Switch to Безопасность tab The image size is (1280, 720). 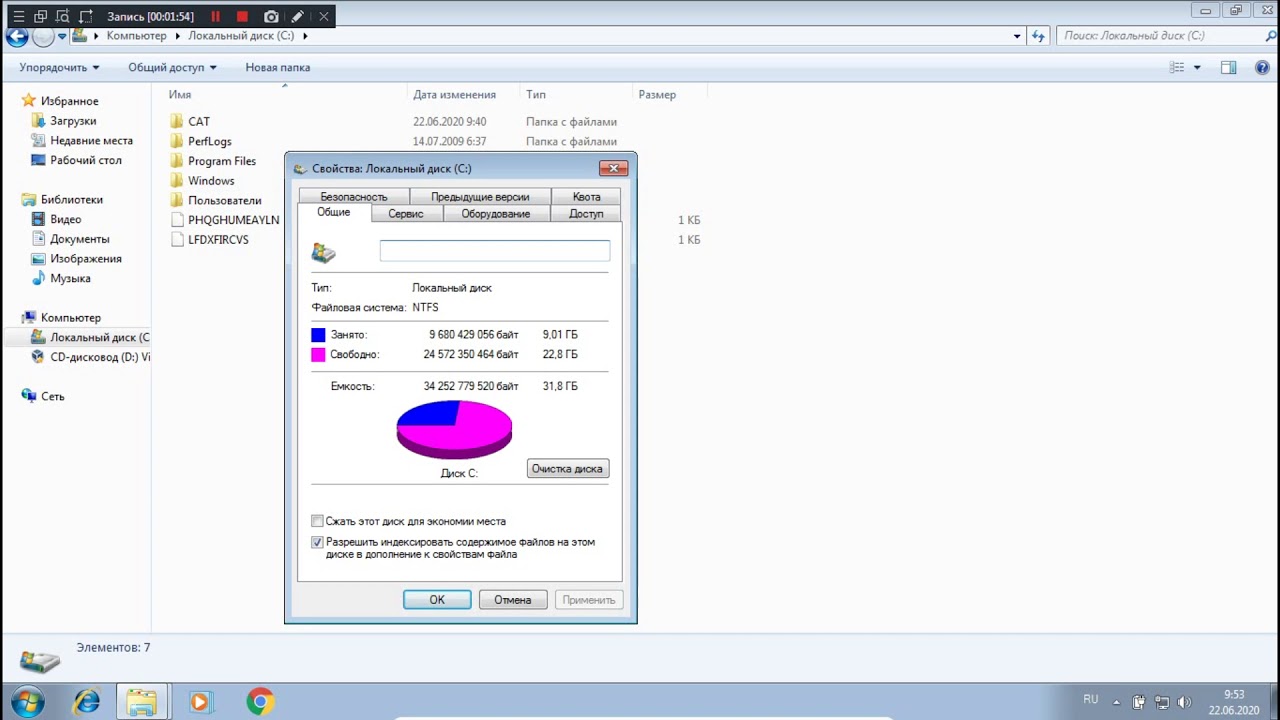click(353, 197)
